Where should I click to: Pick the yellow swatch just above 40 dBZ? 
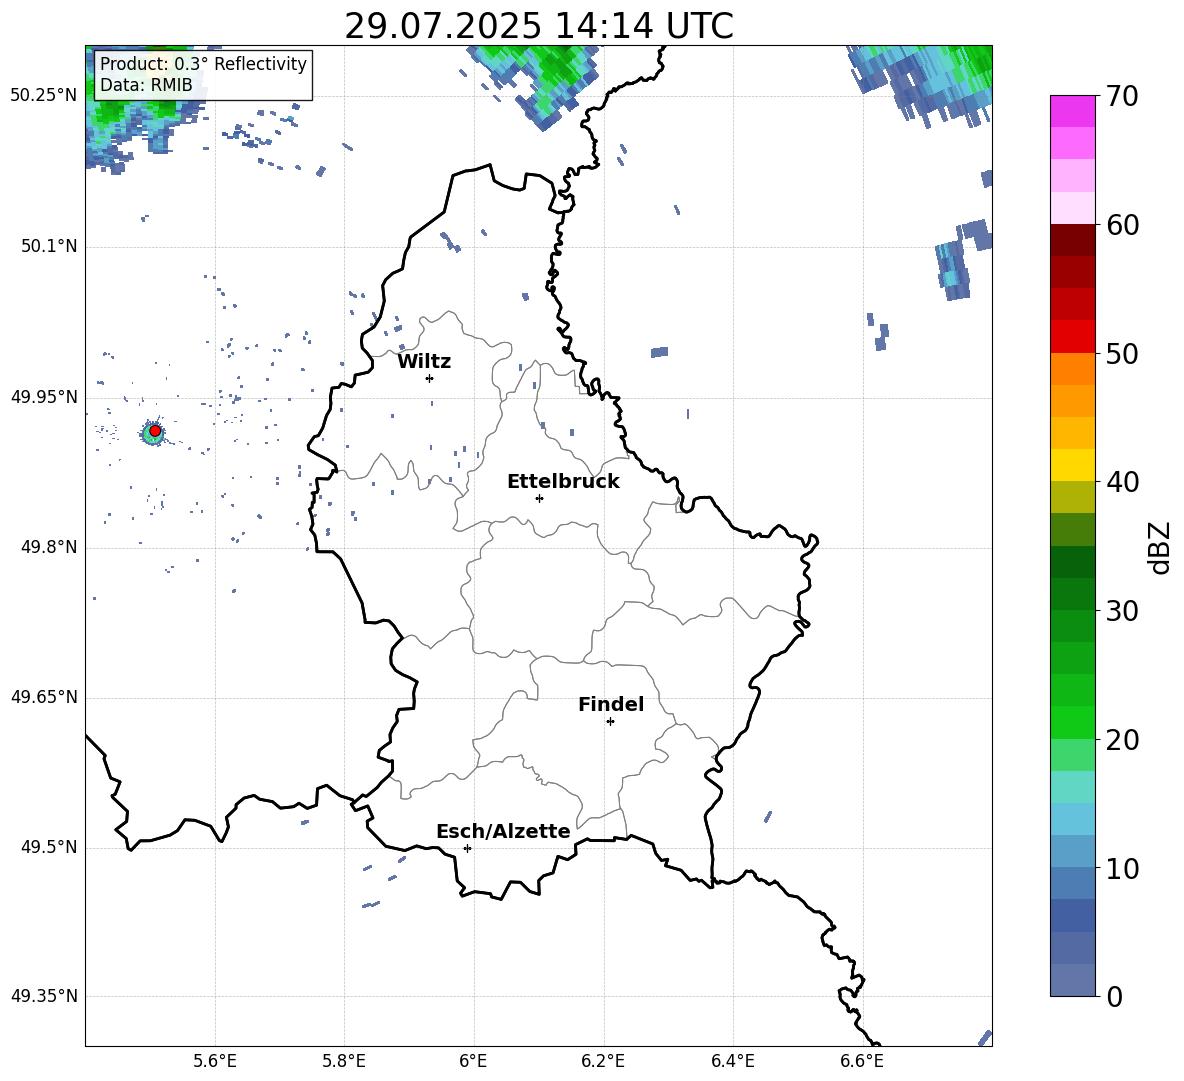click(1072, 465)
